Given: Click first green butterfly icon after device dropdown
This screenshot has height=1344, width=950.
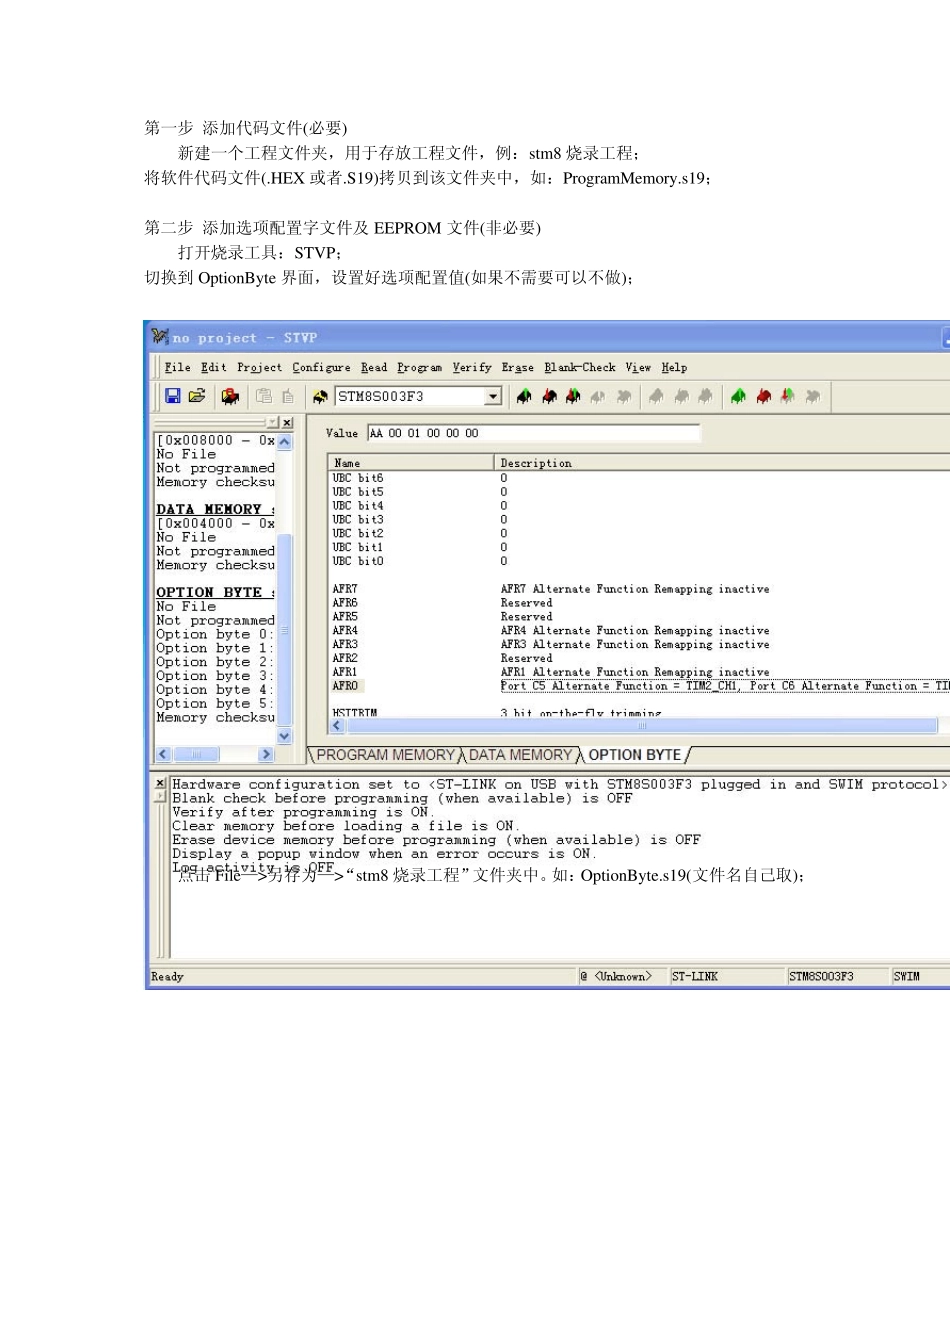Looking at the screenshot, I should coord(524,396).
